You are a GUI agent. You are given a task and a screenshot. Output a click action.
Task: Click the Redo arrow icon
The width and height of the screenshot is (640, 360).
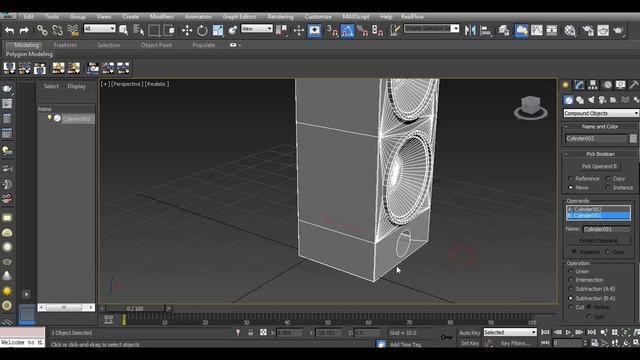(x=24, y=30)
